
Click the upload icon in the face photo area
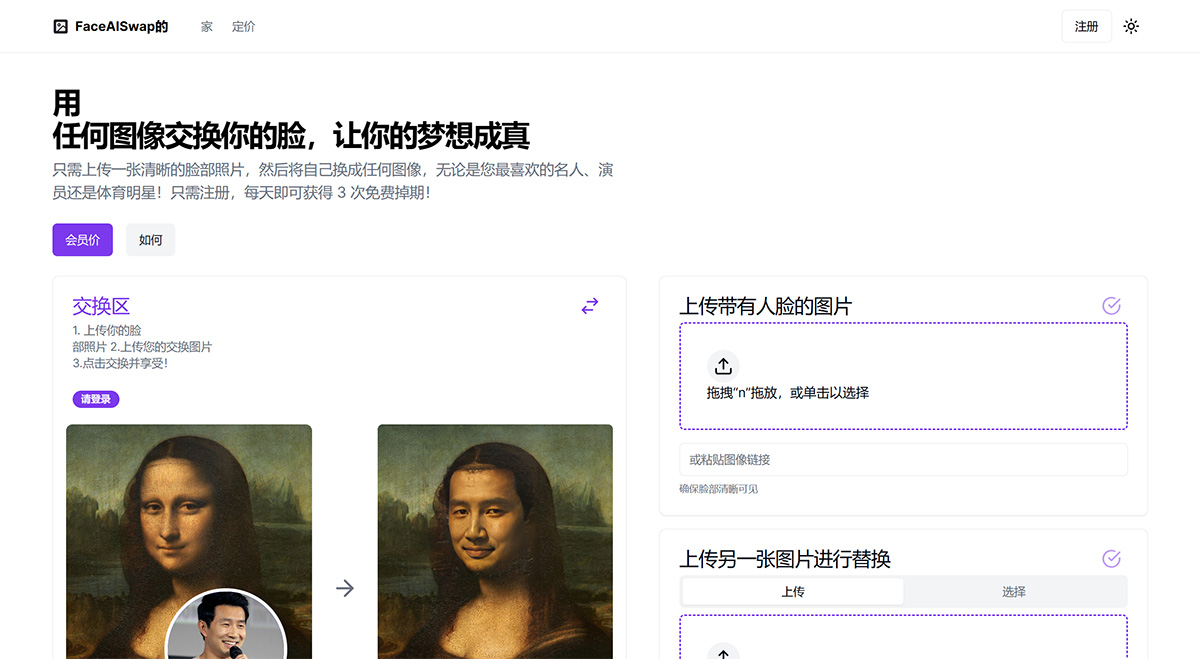723,365
